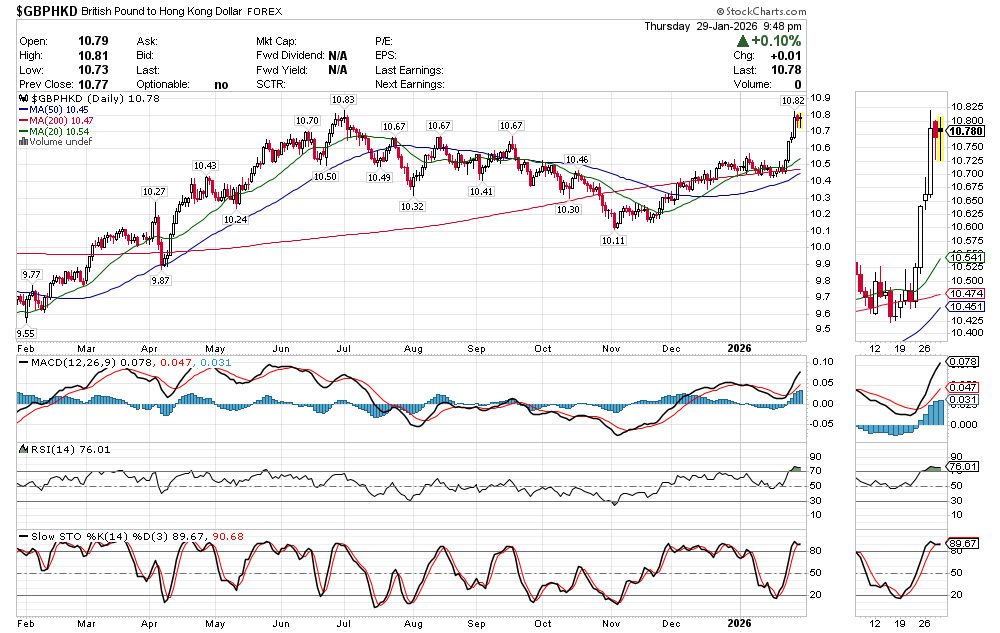Click the 0.078 MACD value tag
This screenshot has width=1000, height=633.
[x=963, y=362]
